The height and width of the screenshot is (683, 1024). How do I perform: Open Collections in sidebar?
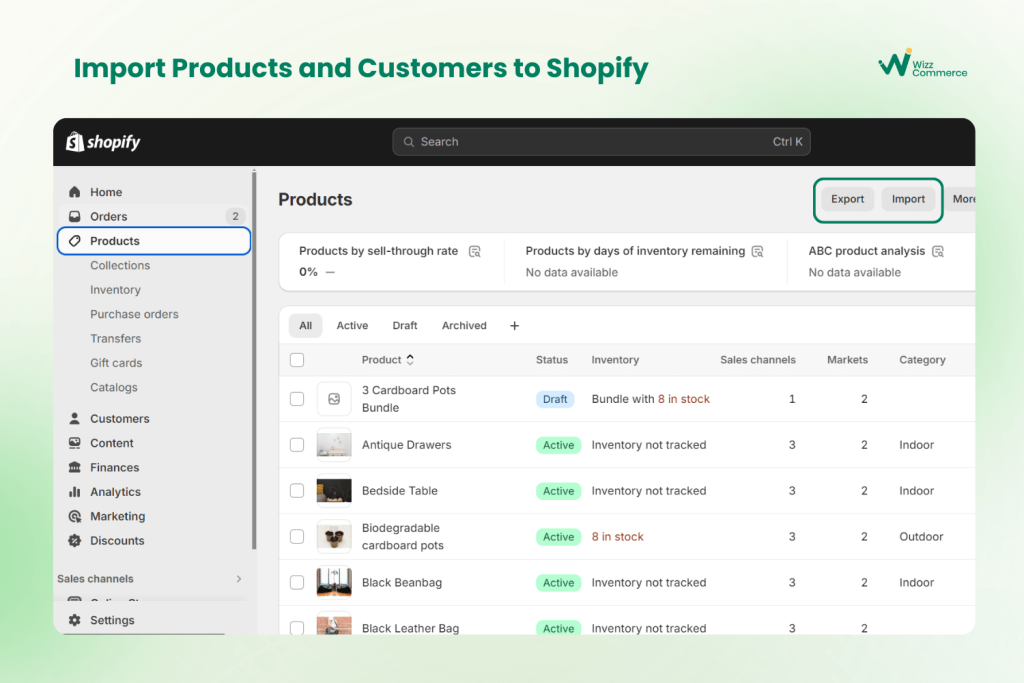click(x=120, y=265)
